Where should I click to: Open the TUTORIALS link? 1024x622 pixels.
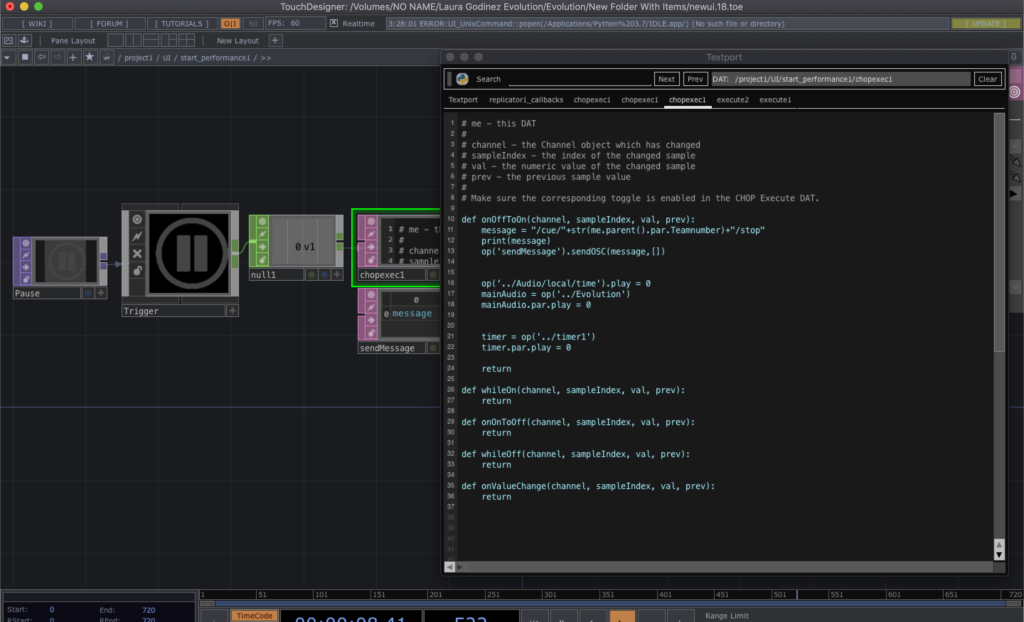pos(182,24)
